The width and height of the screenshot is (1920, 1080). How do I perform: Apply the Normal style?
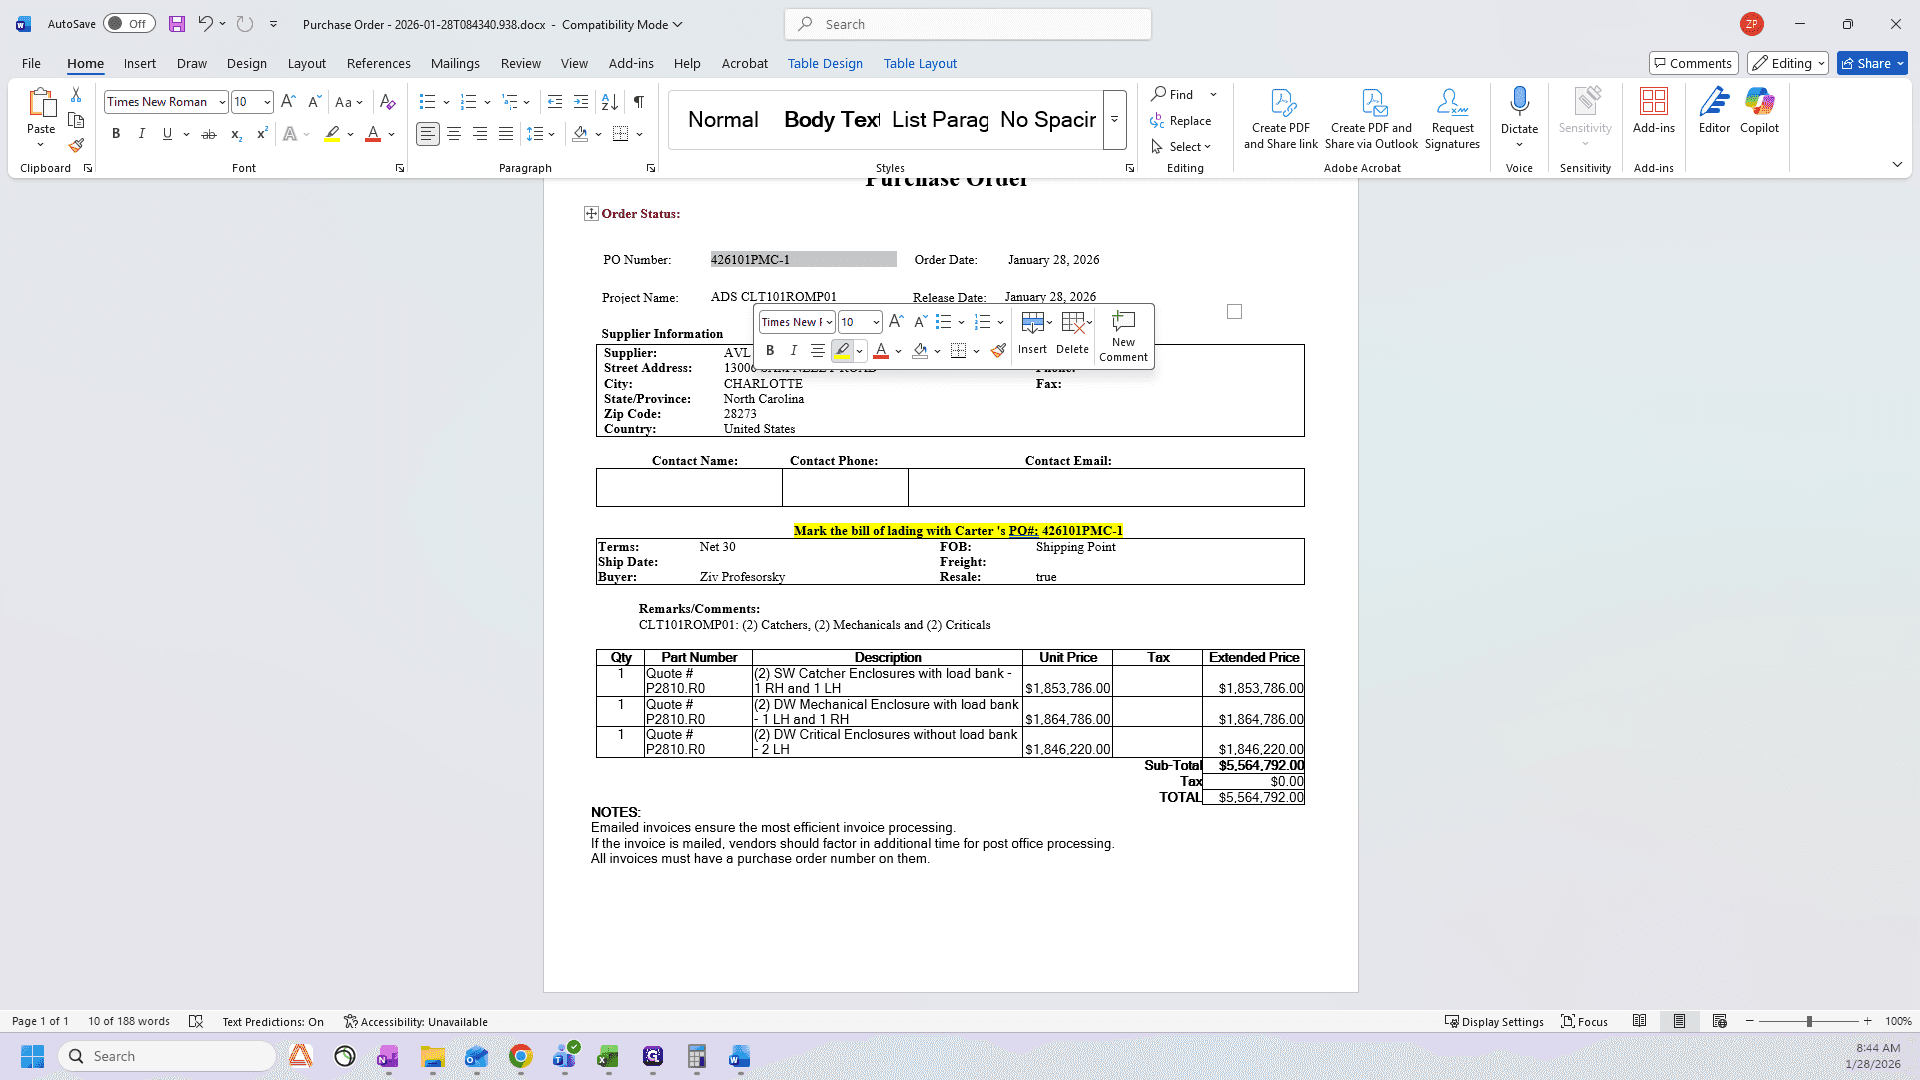click(723, 120)
